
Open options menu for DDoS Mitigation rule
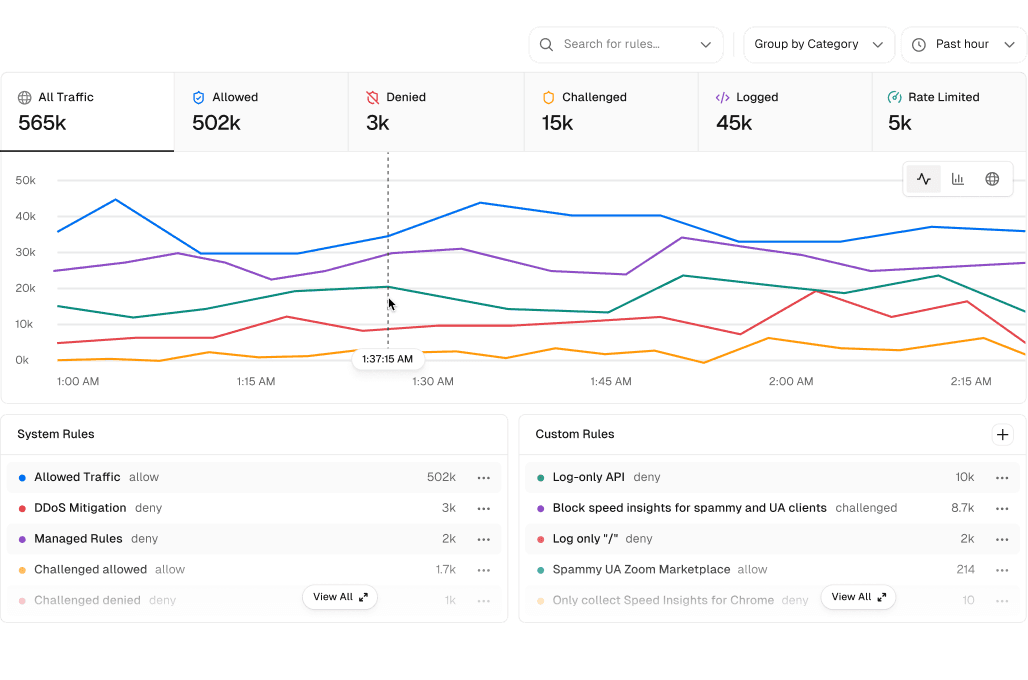(484, 508)
